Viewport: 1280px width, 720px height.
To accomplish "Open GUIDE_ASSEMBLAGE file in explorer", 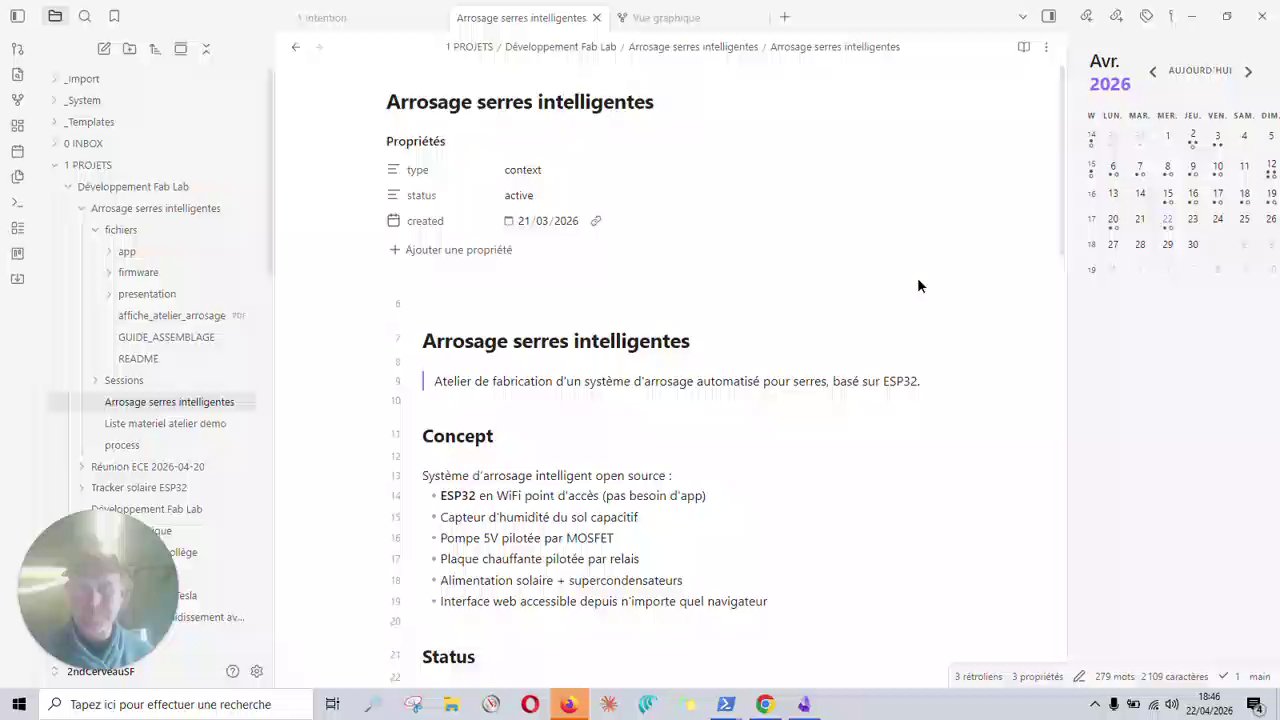I will click(166, 337).
